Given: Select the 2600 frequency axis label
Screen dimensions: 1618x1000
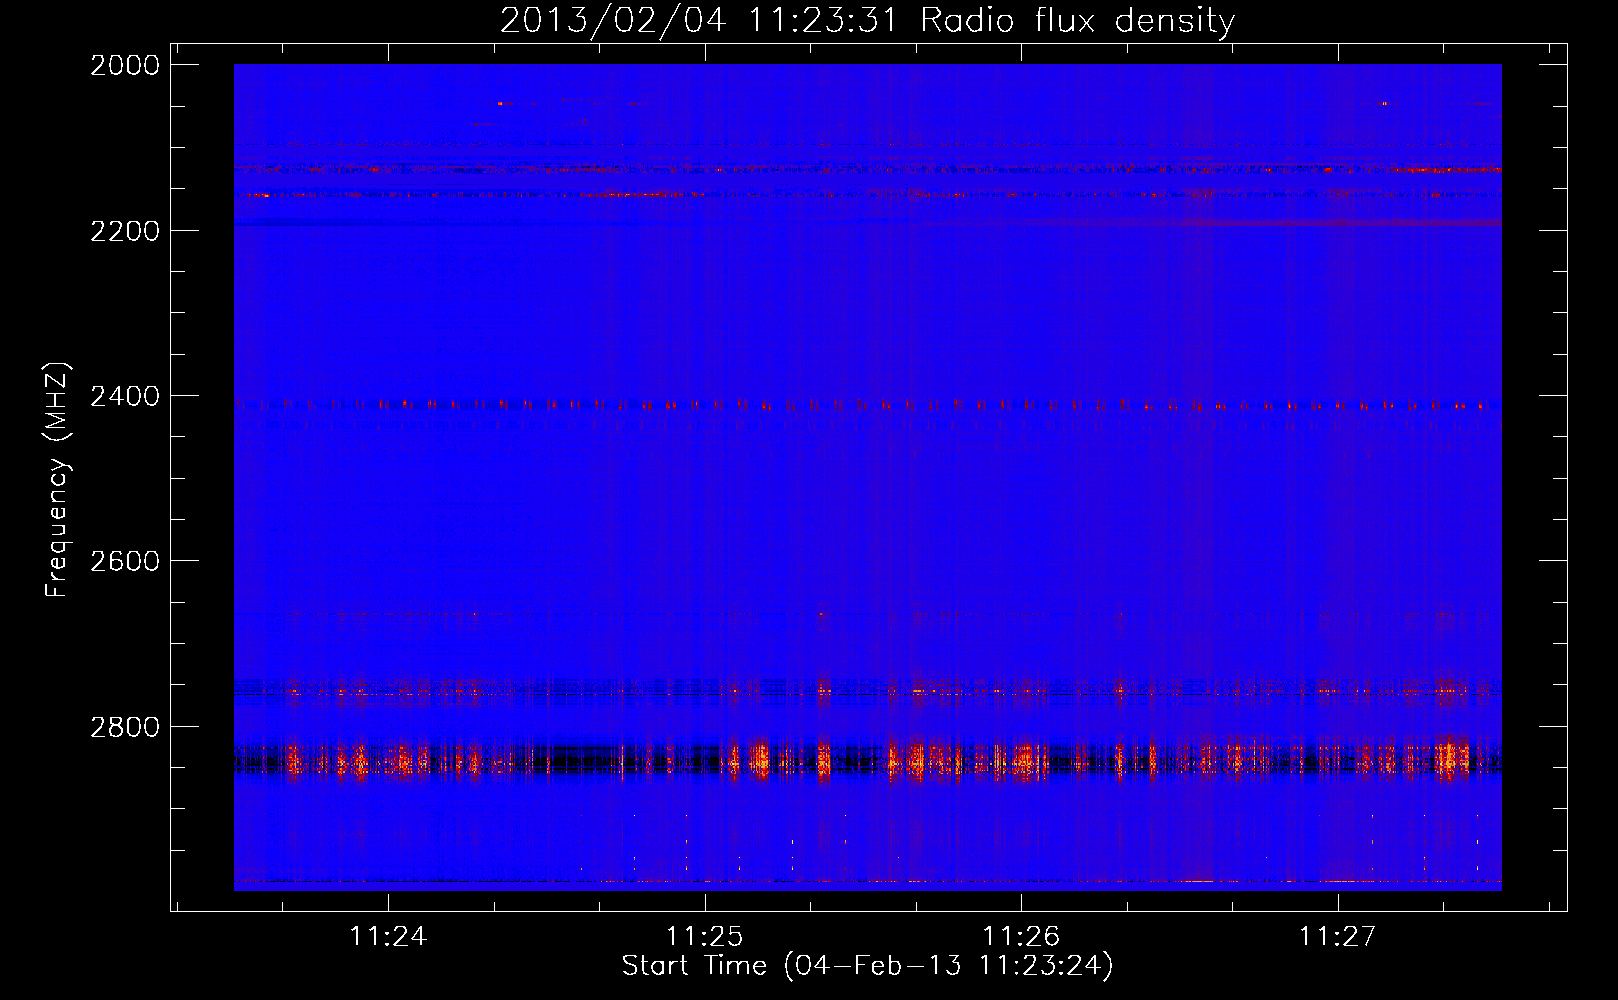Looking at the screenshot, I should point(125,562).
